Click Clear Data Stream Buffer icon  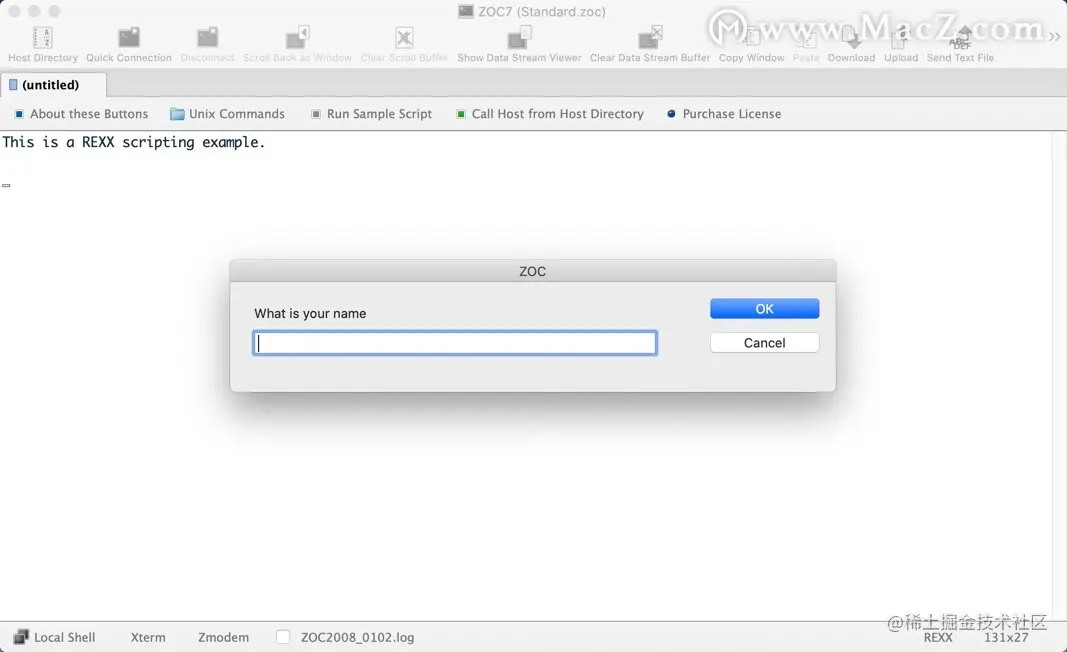(x=650, y=37)
